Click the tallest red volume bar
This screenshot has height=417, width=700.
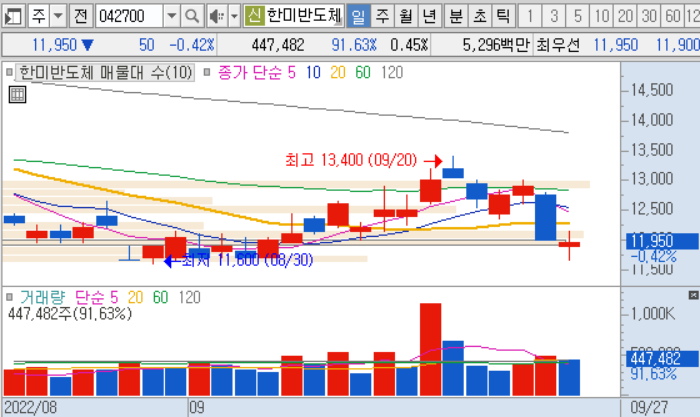[x=430, y=350]
